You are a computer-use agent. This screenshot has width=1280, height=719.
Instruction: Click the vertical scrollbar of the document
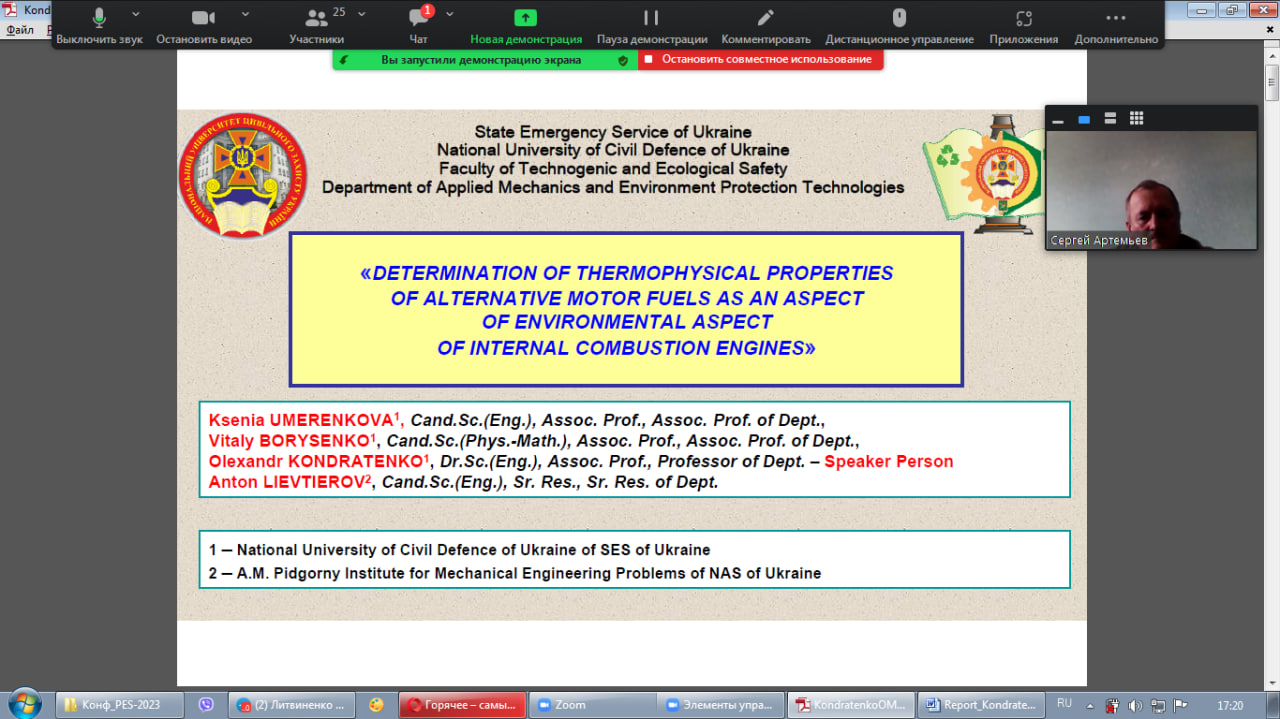[x=1271, y=300]
